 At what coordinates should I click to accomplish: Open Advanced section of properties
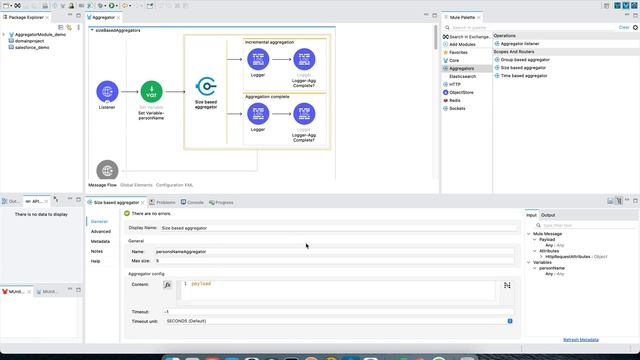[x=101, y=231]
